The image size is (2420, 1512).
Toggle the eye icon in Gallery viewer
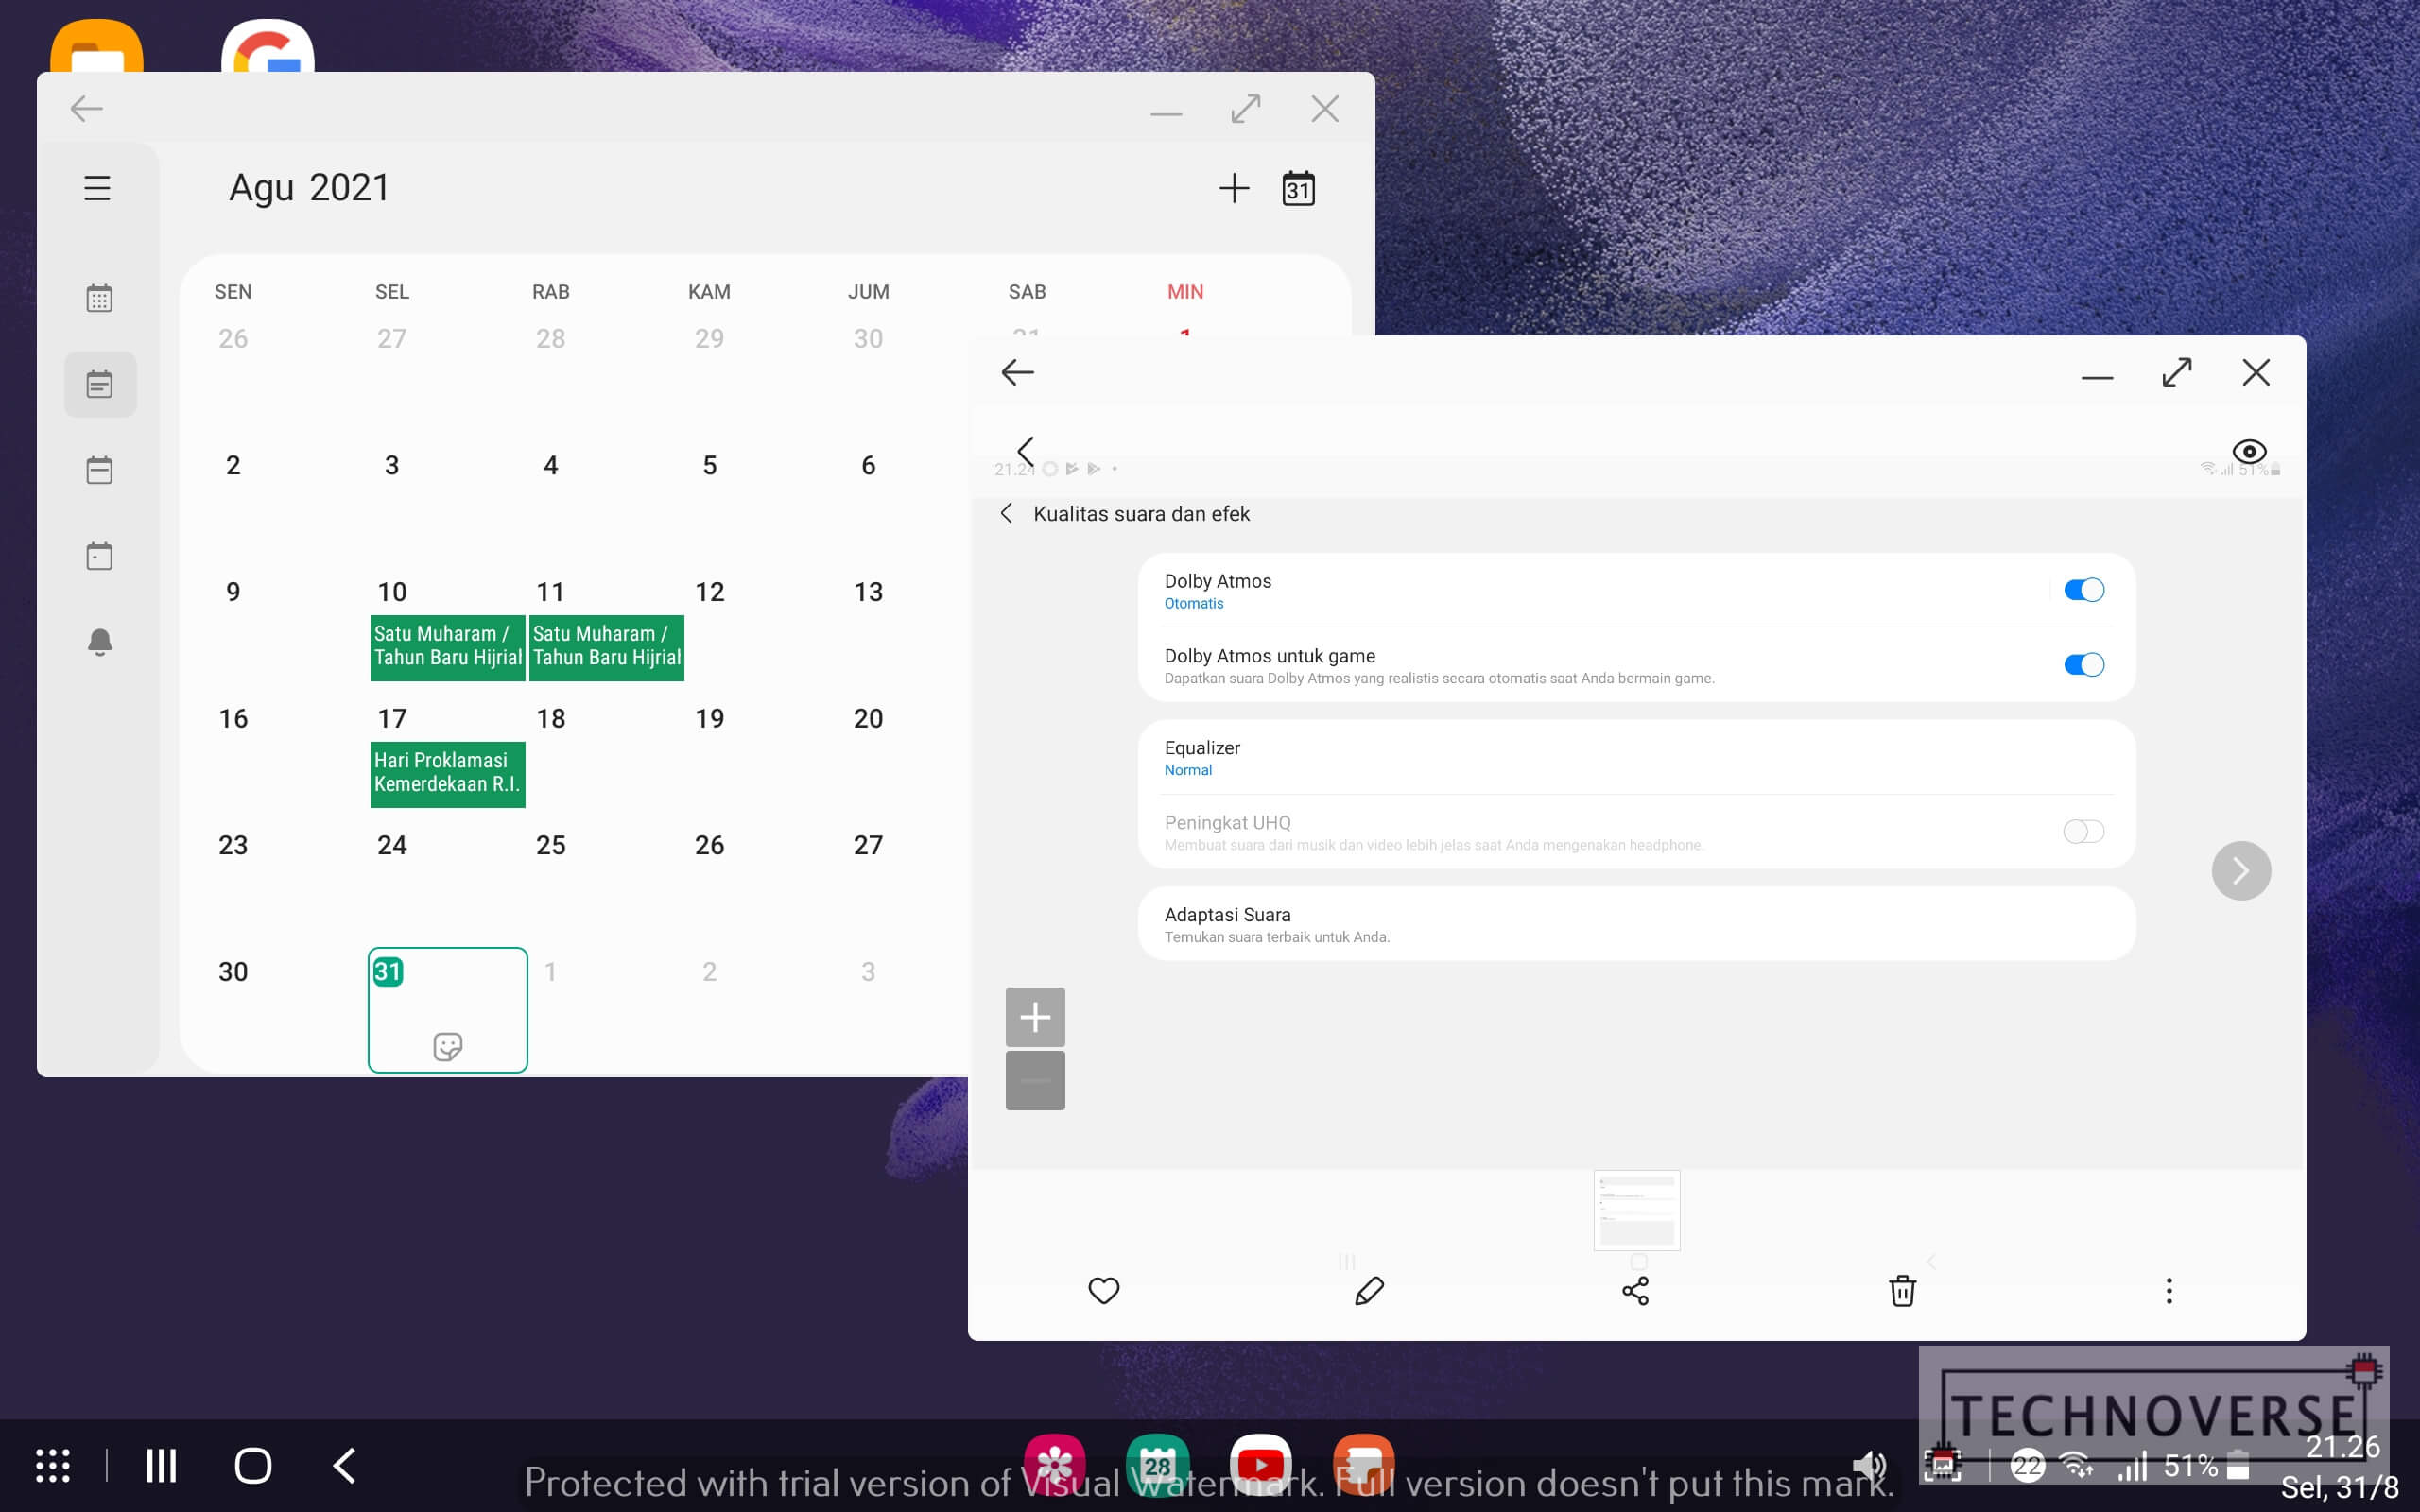click(2249, 451)
